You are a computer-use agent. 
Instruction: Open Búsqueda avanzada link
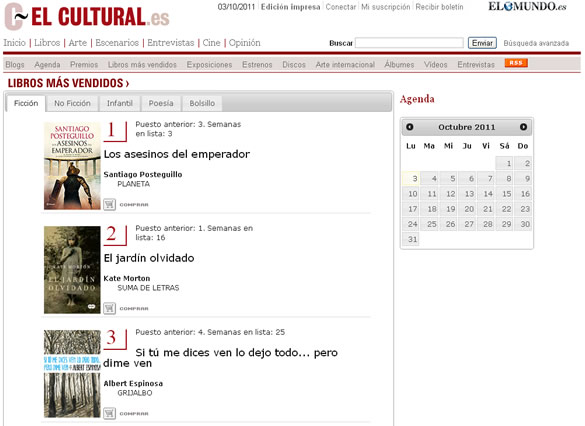(x=536, y=43)
